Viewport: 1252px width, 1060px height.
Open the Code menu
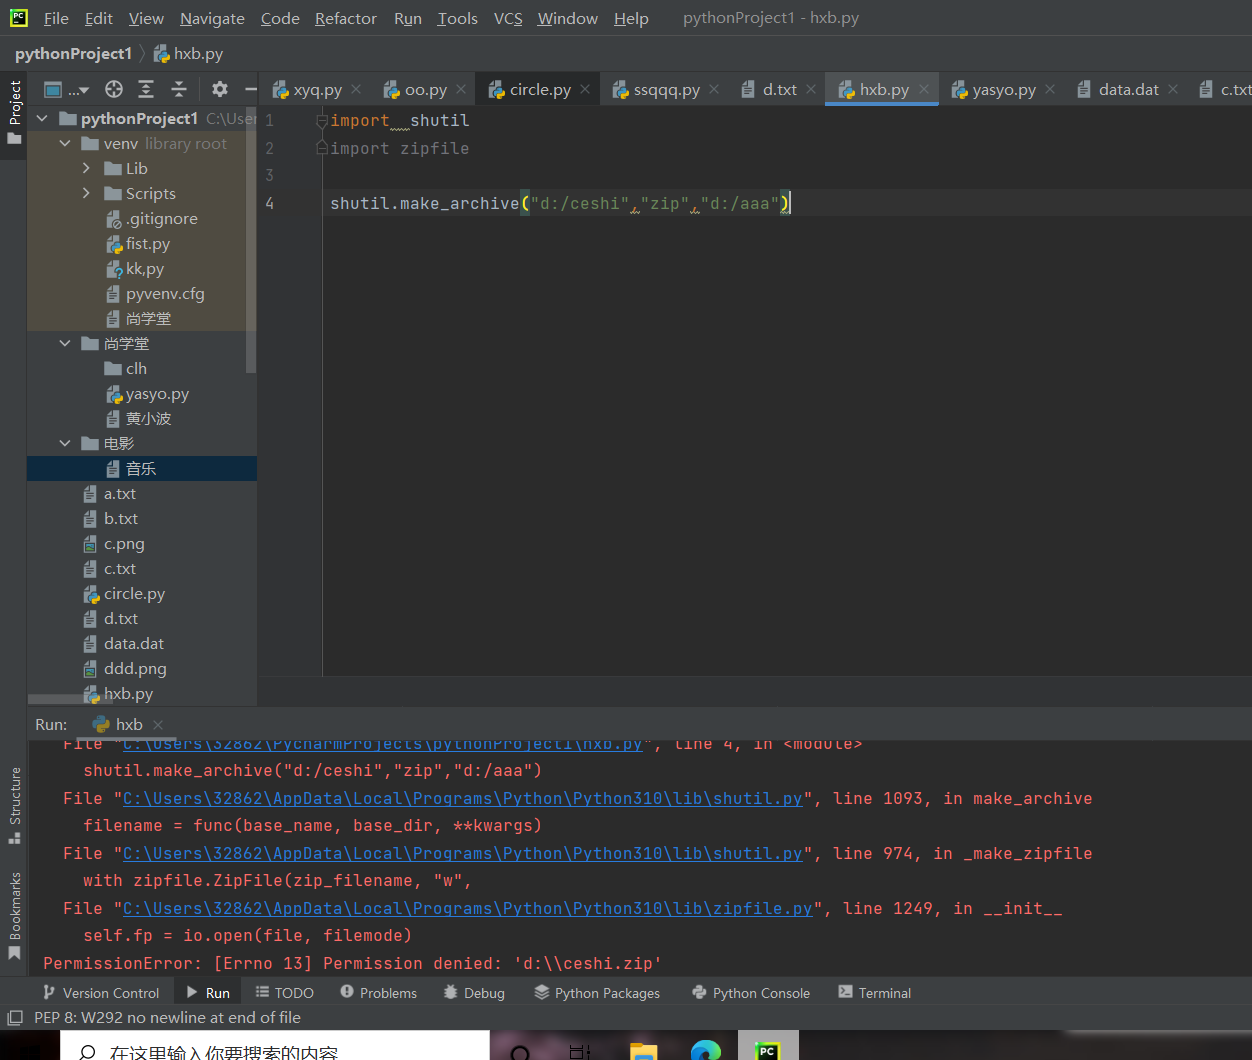click(x=280, y=18)
